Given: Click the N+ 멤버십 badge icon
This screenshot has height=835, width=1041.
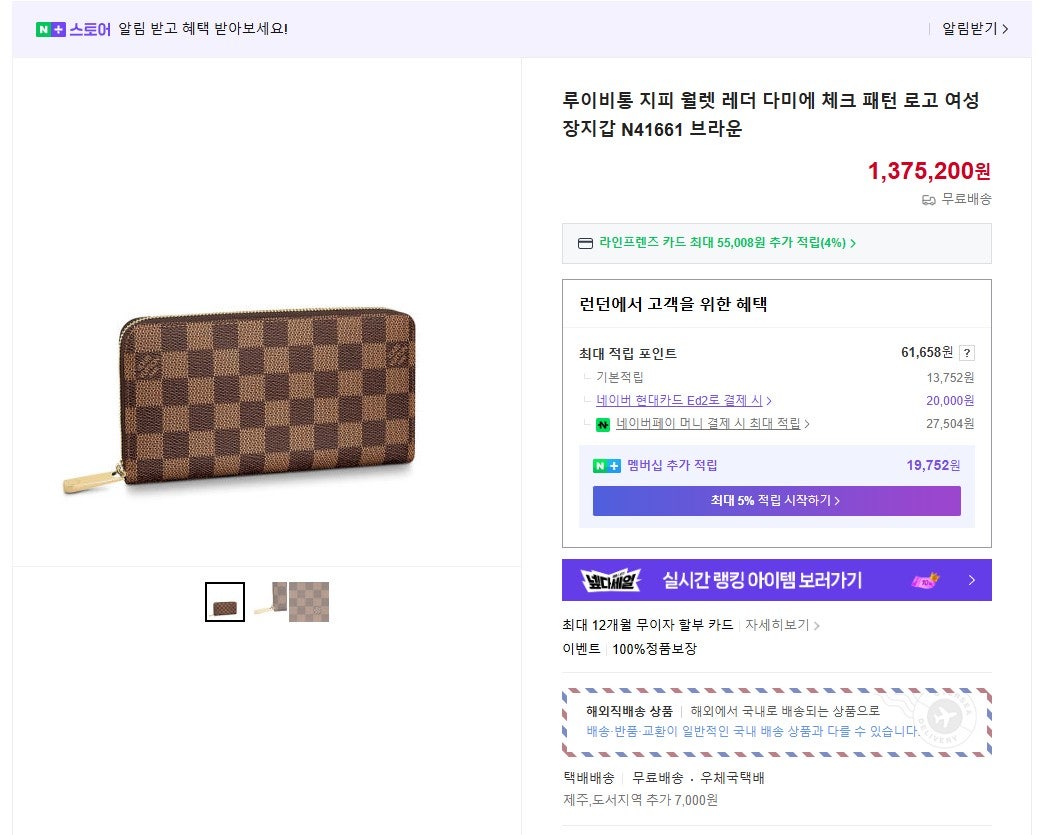Looking at the screenshot, I should pyautogui.click(x=607, y=465).
